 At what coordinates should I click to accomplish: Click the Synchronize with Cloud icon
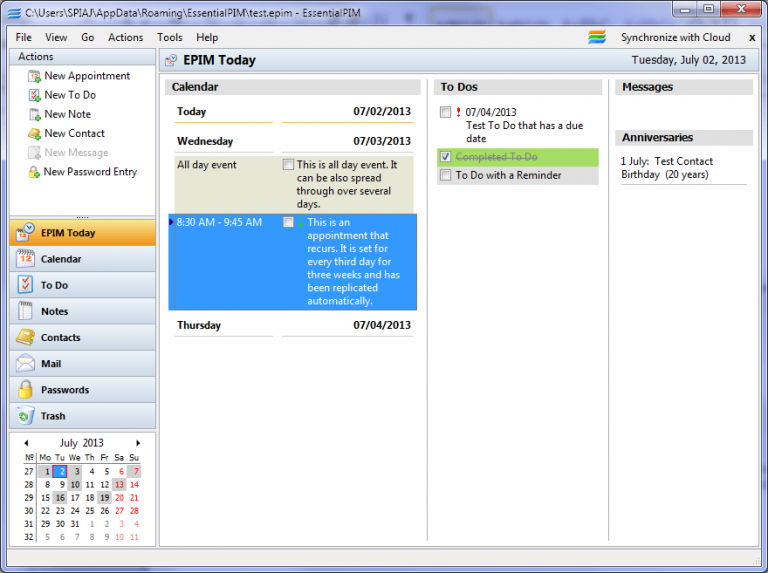pyautogui.click(x=597, y=37)
